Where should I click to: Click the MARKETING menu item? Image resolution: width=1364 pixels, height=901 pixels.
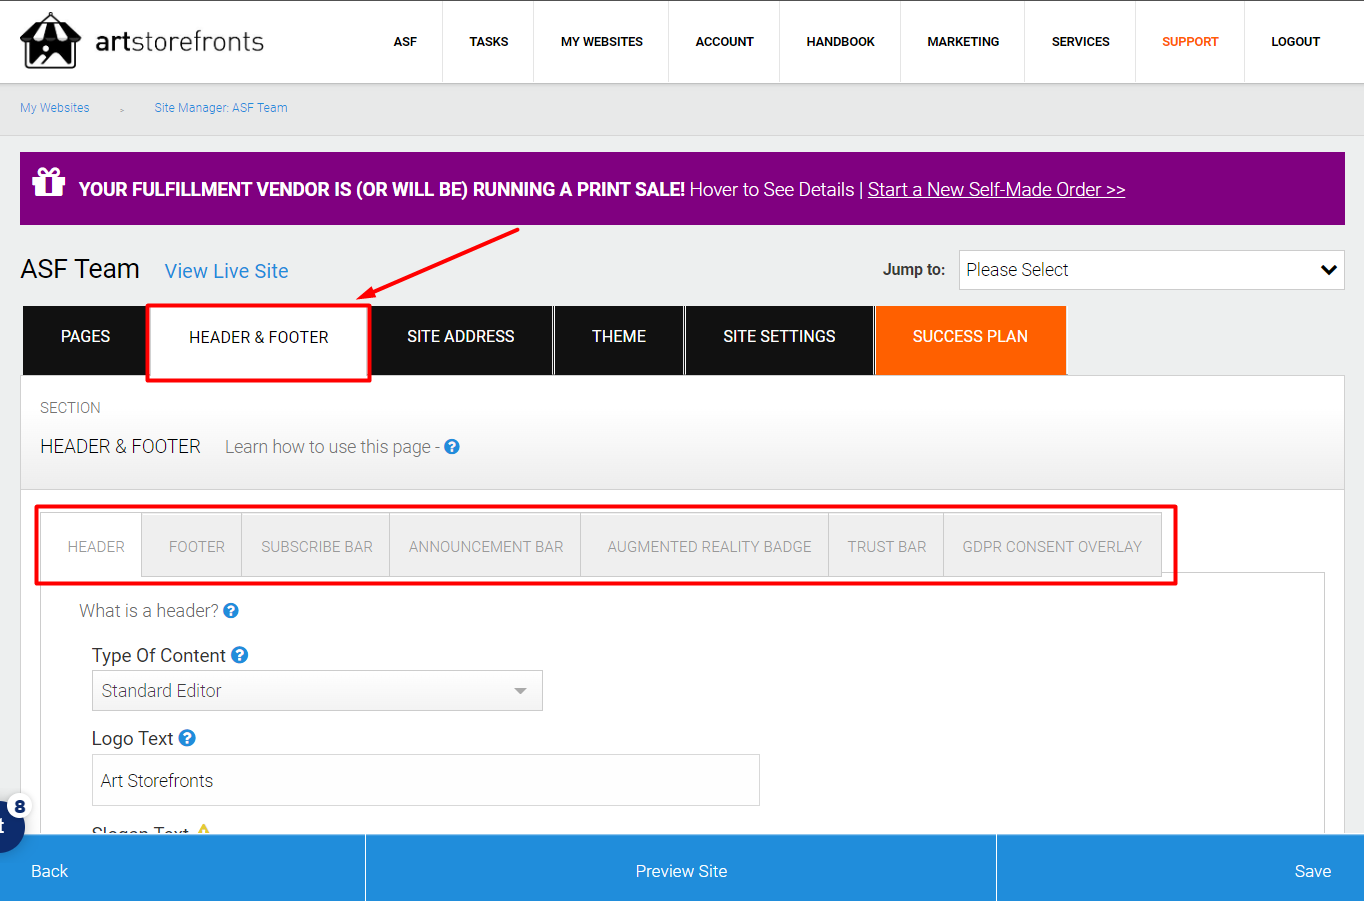tap(963, 42)
